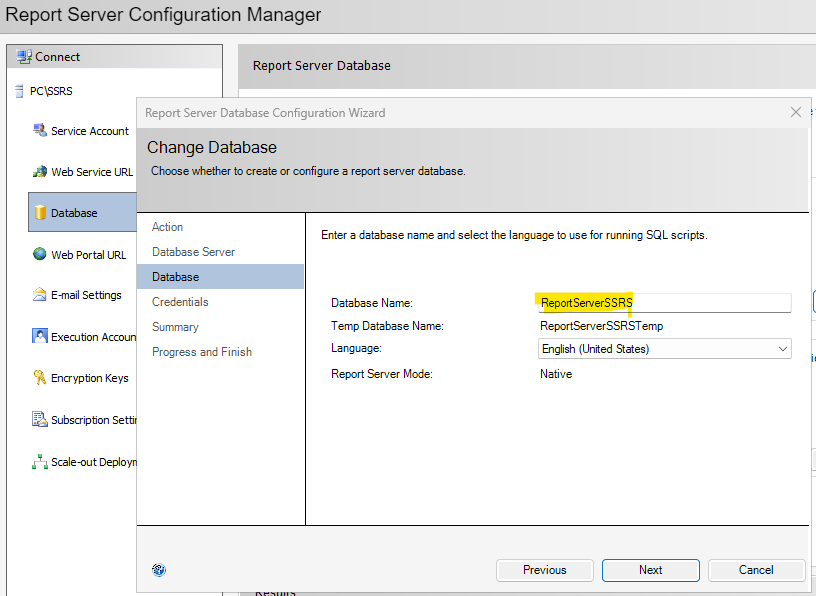Click the Report Server Database header
This screenshot has height=596, width=816.
click(x=322, y=66)
